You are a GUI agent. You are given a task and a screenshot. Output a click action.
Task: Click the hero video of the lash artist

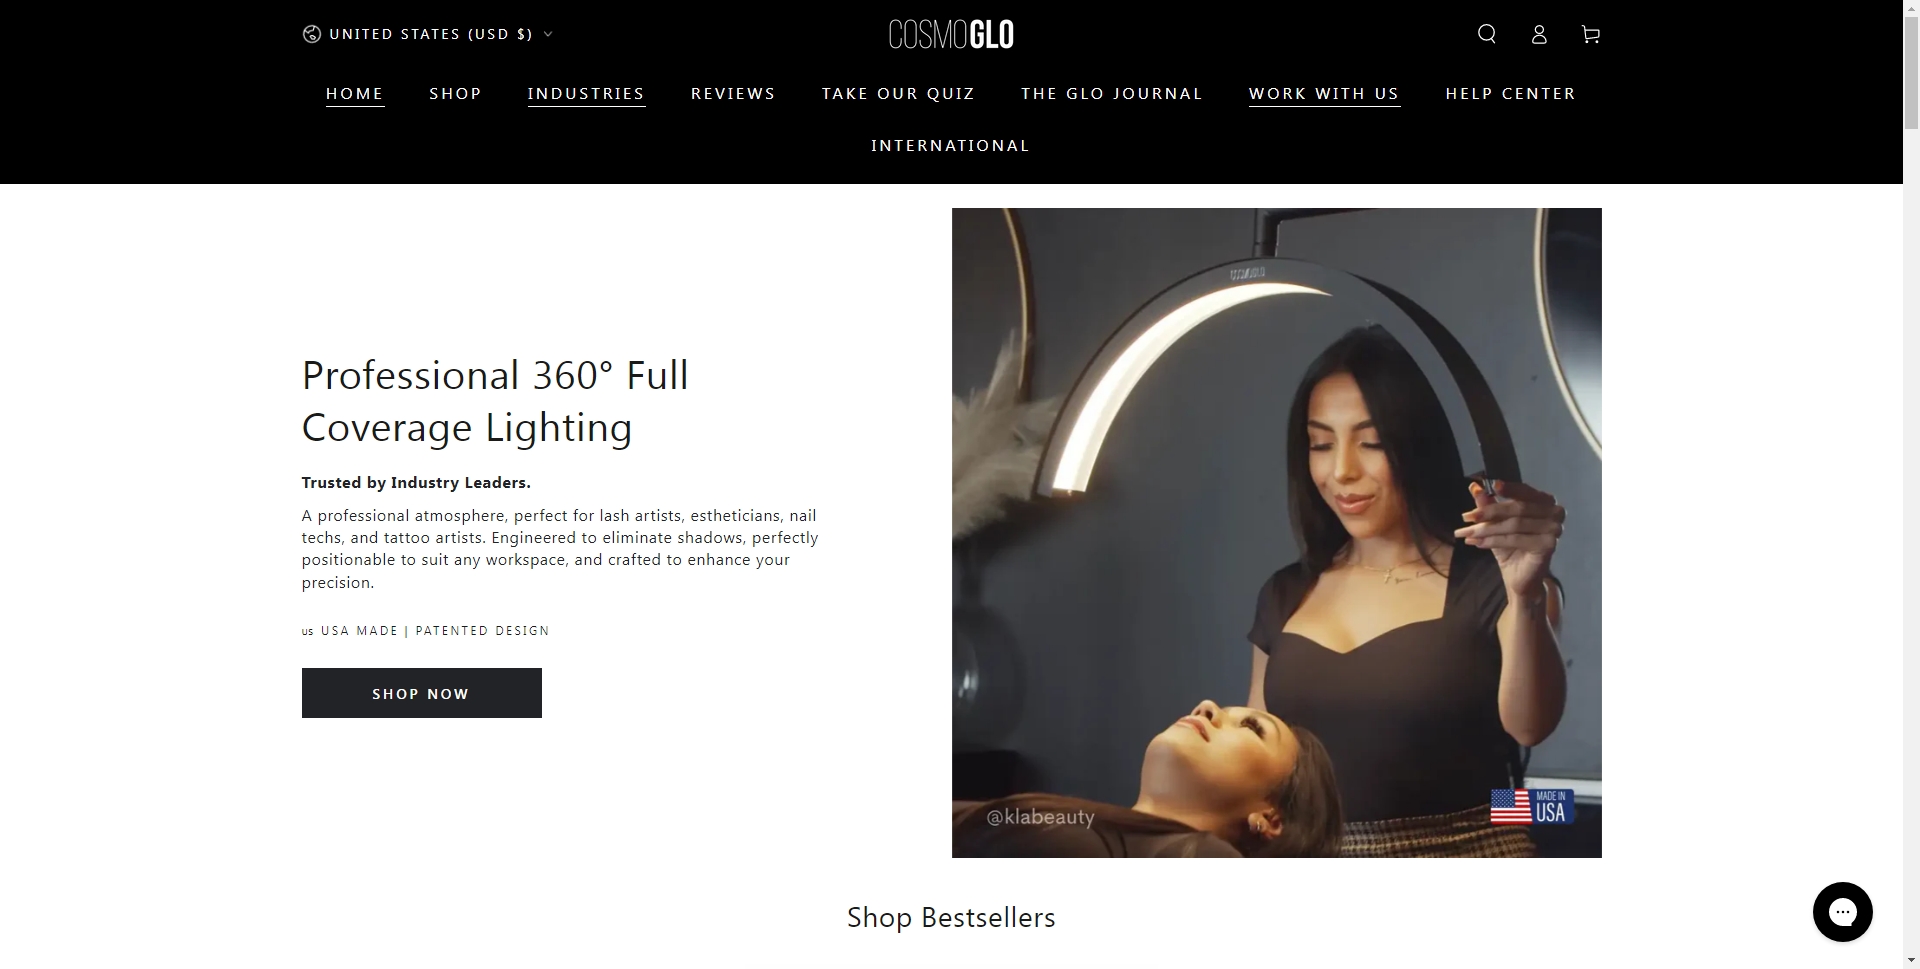tap(1277, 533)
